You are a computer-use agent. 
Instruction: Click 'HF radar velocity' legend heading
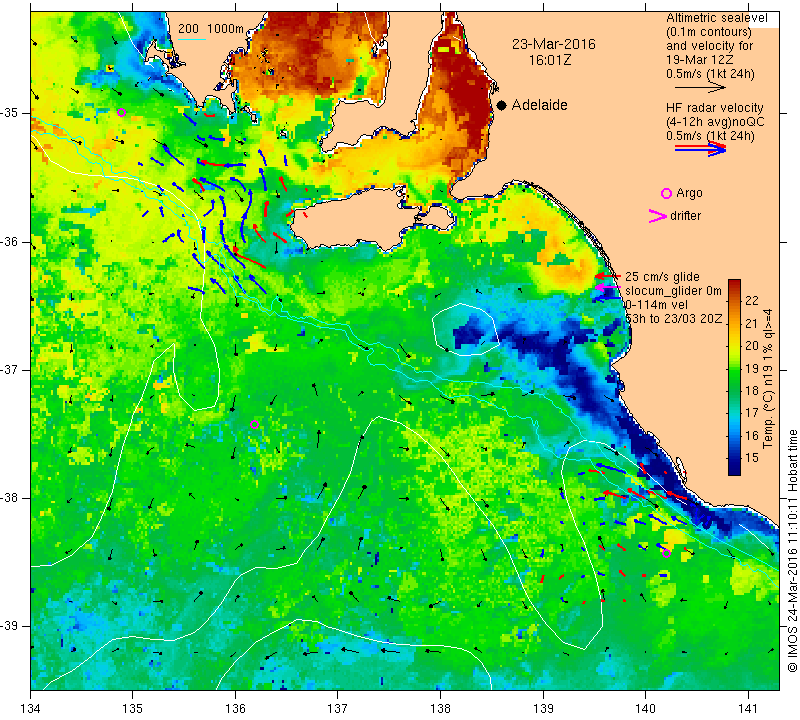[714, 108]
